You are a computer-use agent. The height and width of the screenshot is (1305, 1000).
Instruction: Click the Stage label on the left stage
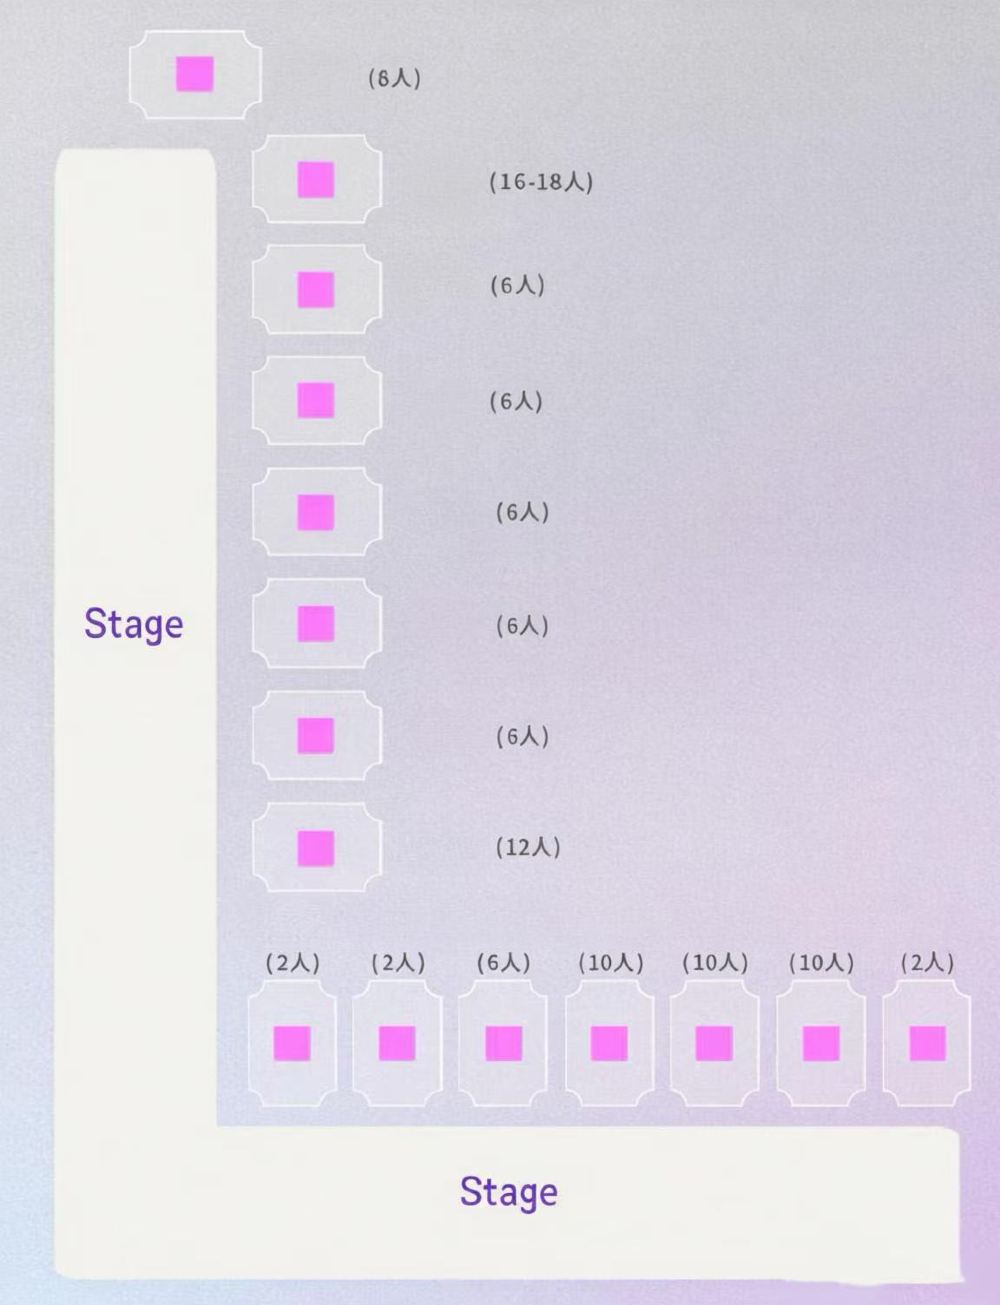point(134,624)
